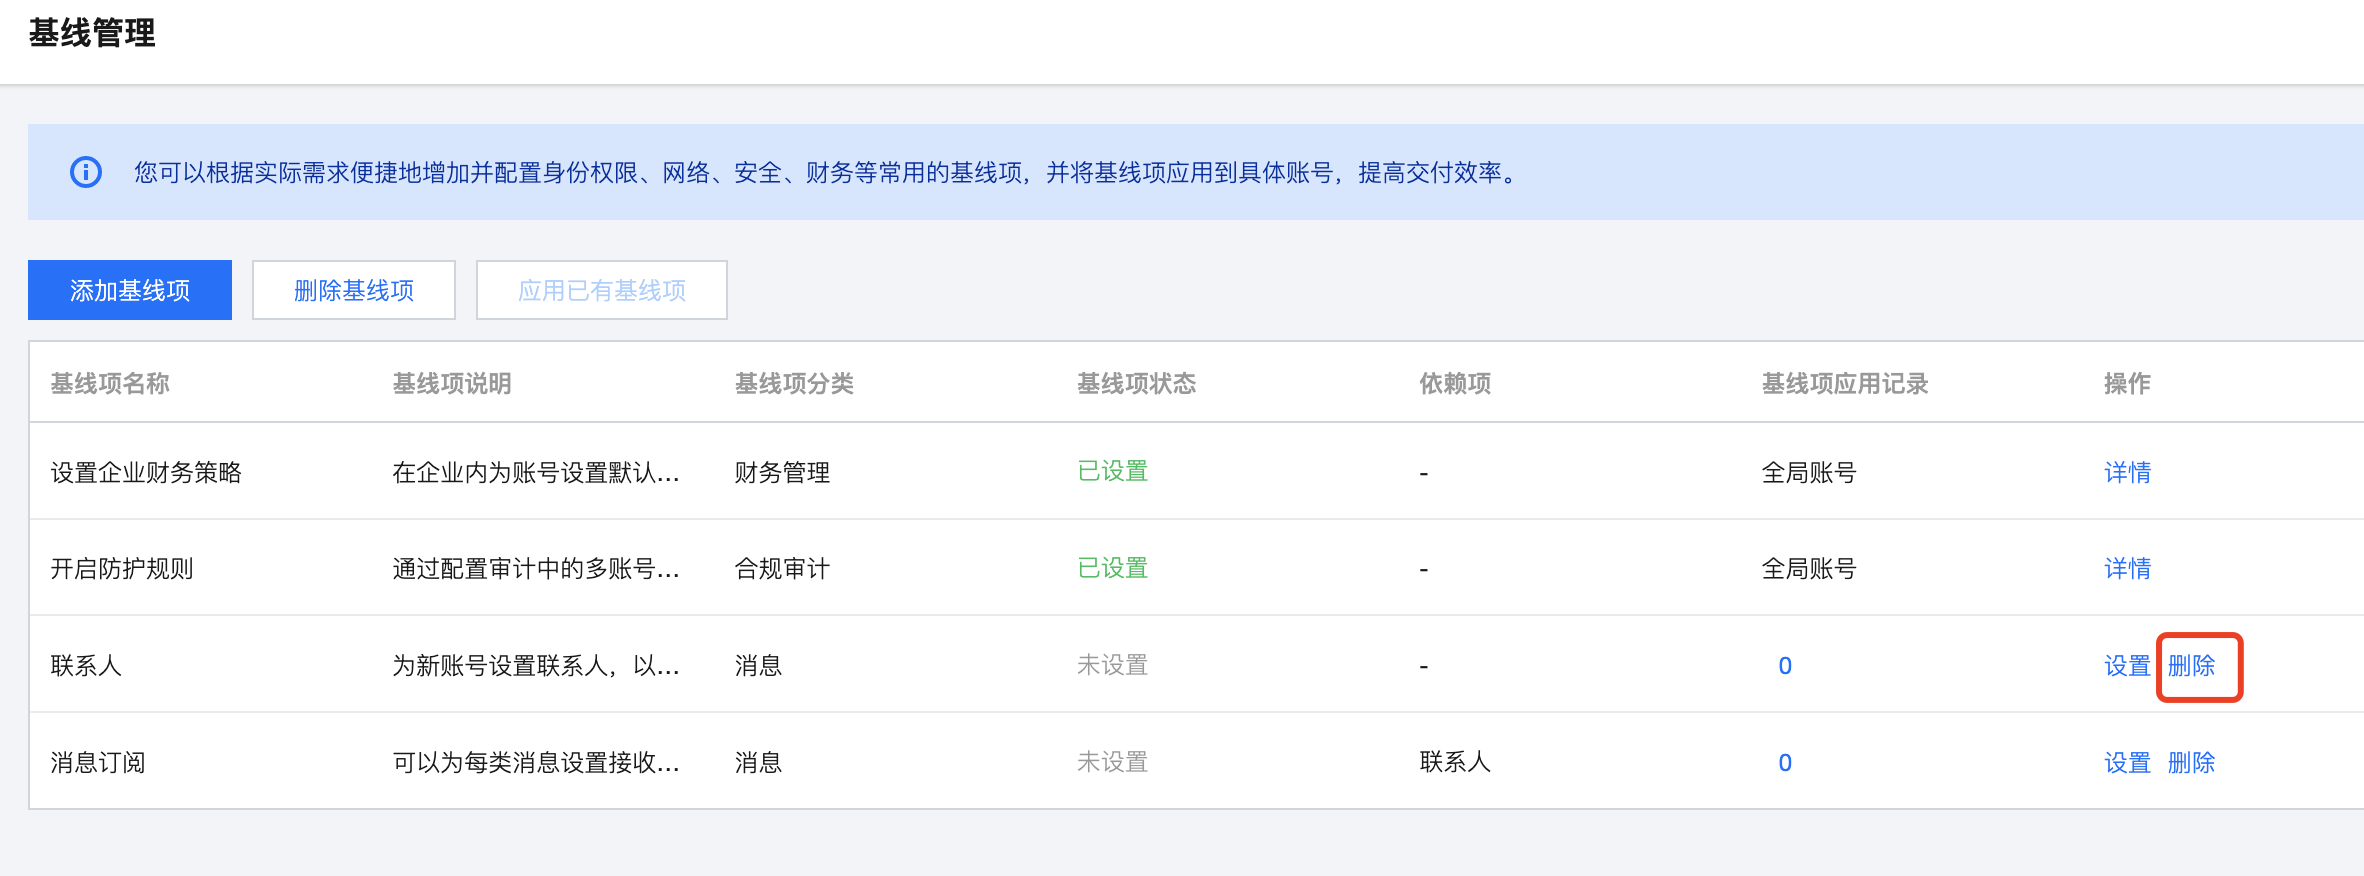2364x876 pixels.
Task: Click the 应用已有基线项 button
Action: [602, 290]
